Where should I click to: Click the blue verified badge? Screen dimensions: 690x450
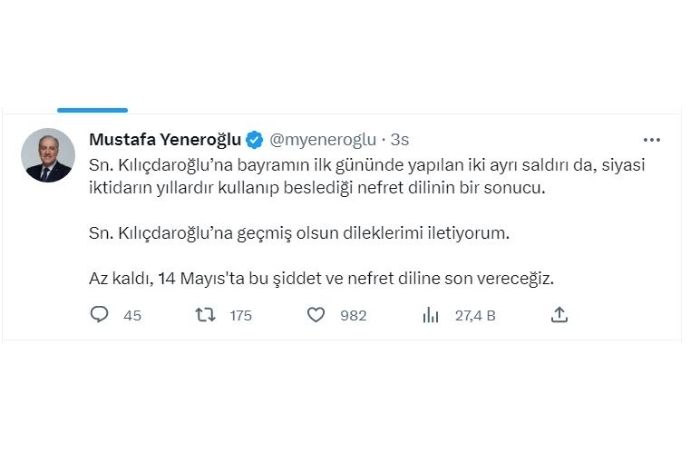255,139
